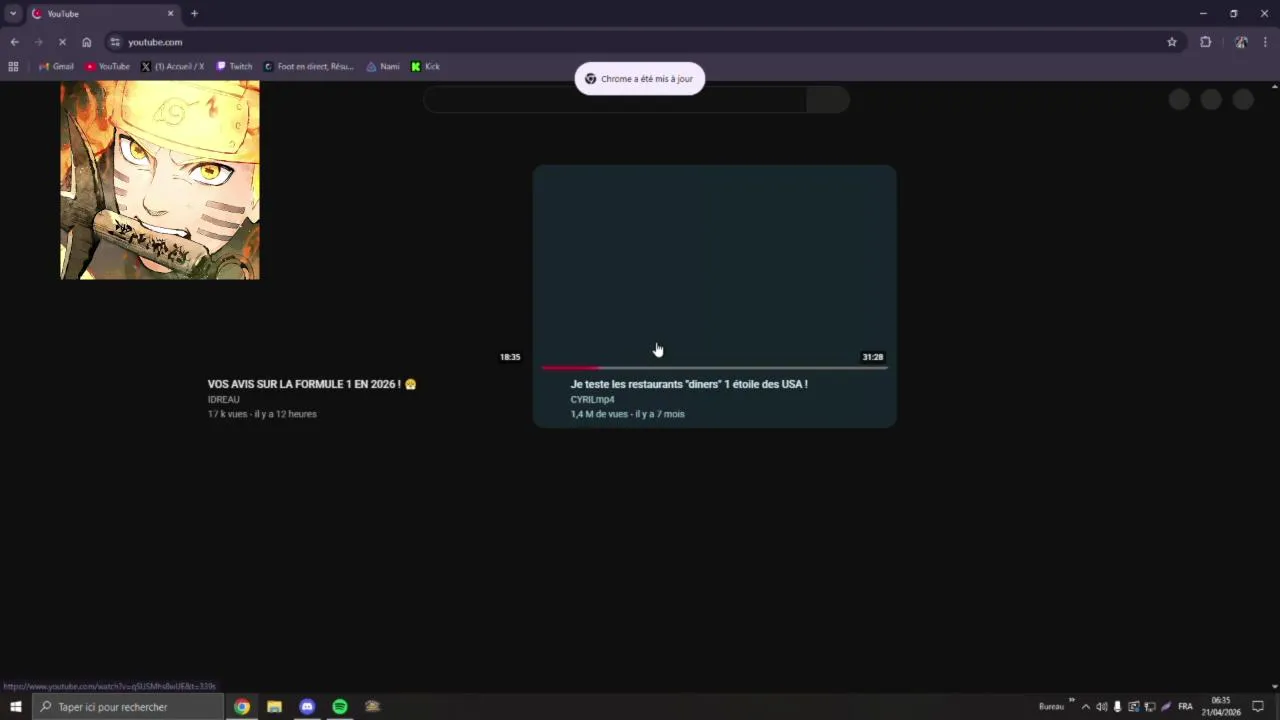Open the Chrome extensions puzzle icon
Screen dimensions: 1280x720
tap(1205, 42)
